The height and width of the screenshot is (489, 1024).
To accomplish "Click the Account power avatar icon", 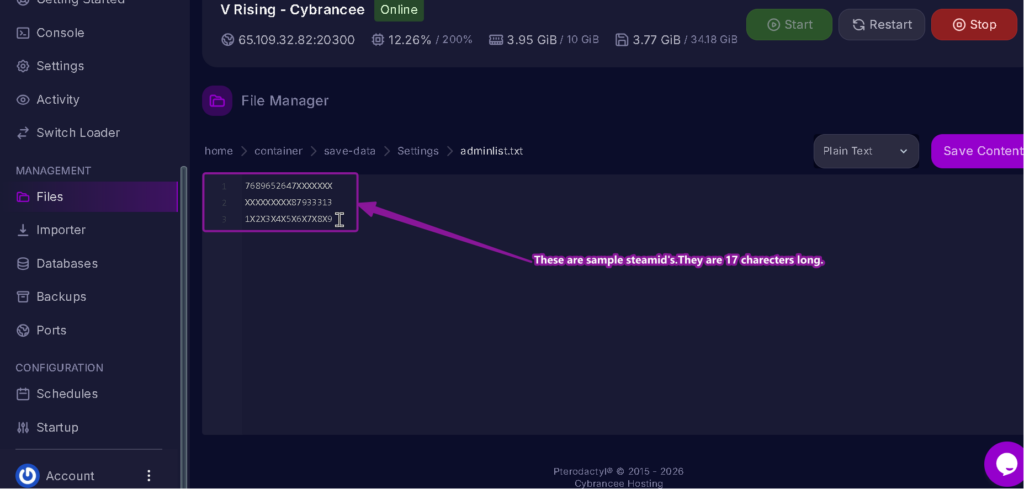I will pyautogui.click(x=27, y=475).
